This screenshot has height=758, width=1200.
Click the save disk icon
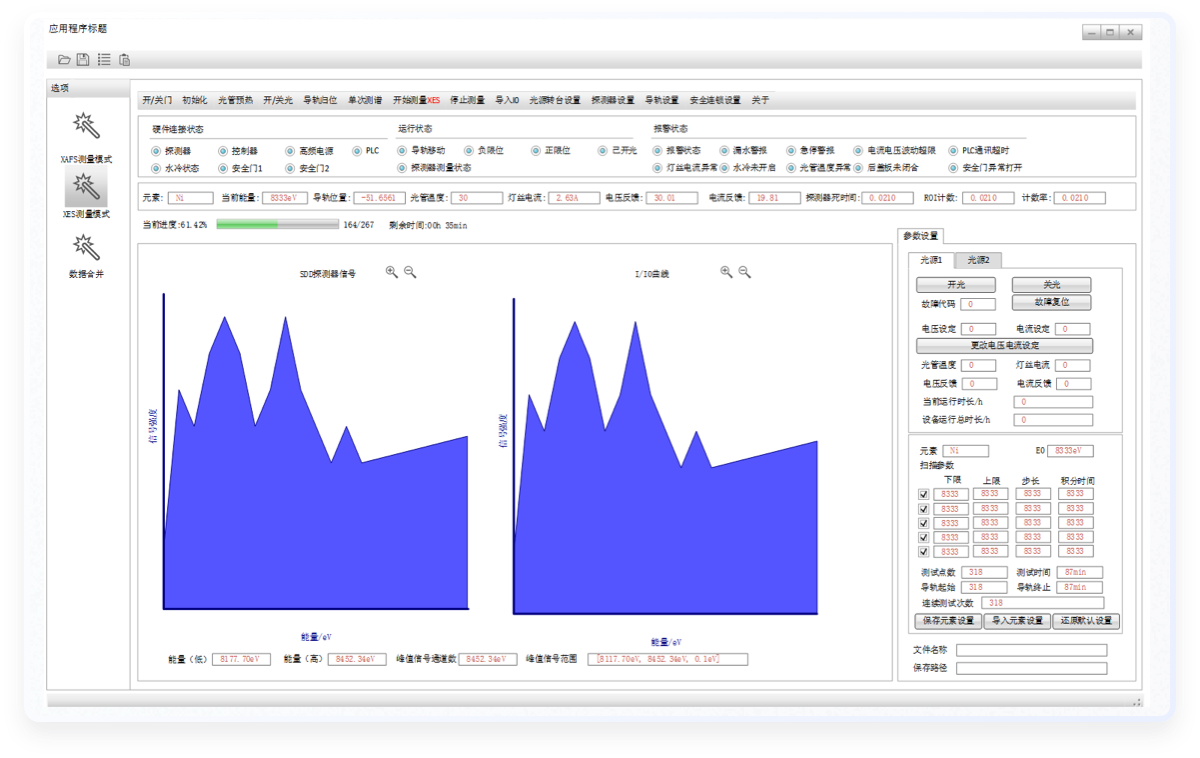83,60
